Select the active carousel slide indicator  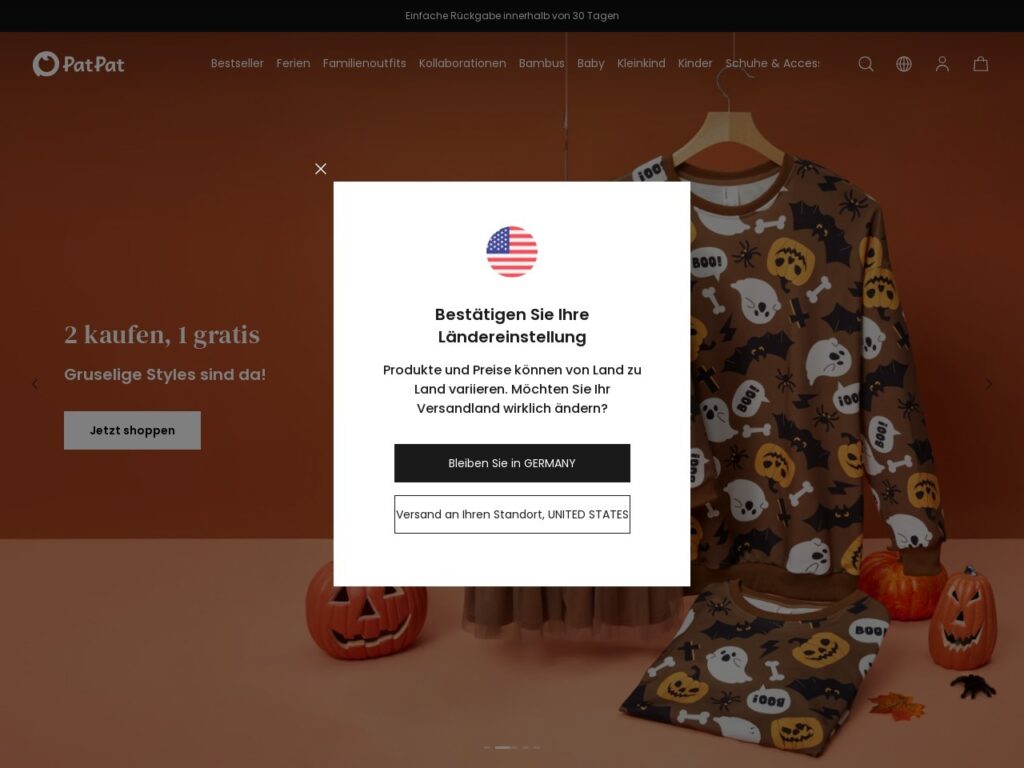pyautogui.click(x=505, y=747)
